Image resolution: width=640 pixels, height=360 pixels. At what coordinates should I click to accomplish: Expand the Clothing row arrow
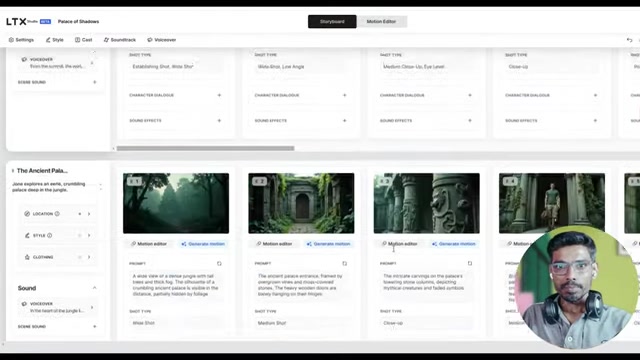(x=89, y=257)
